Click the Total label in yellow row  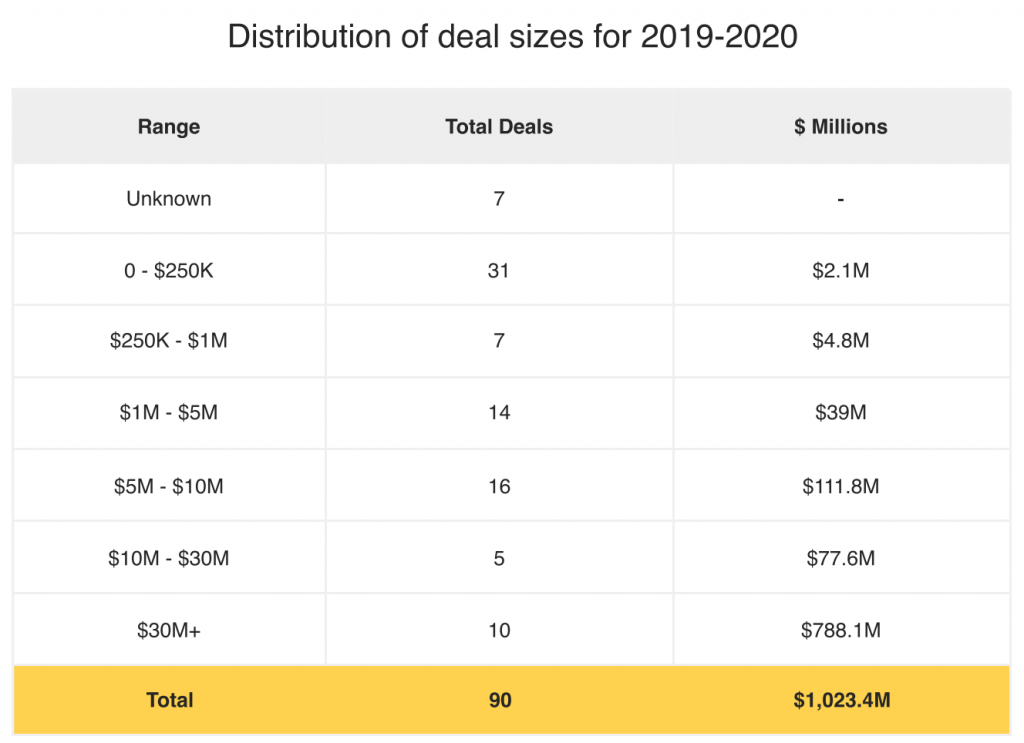pos(170,700)
